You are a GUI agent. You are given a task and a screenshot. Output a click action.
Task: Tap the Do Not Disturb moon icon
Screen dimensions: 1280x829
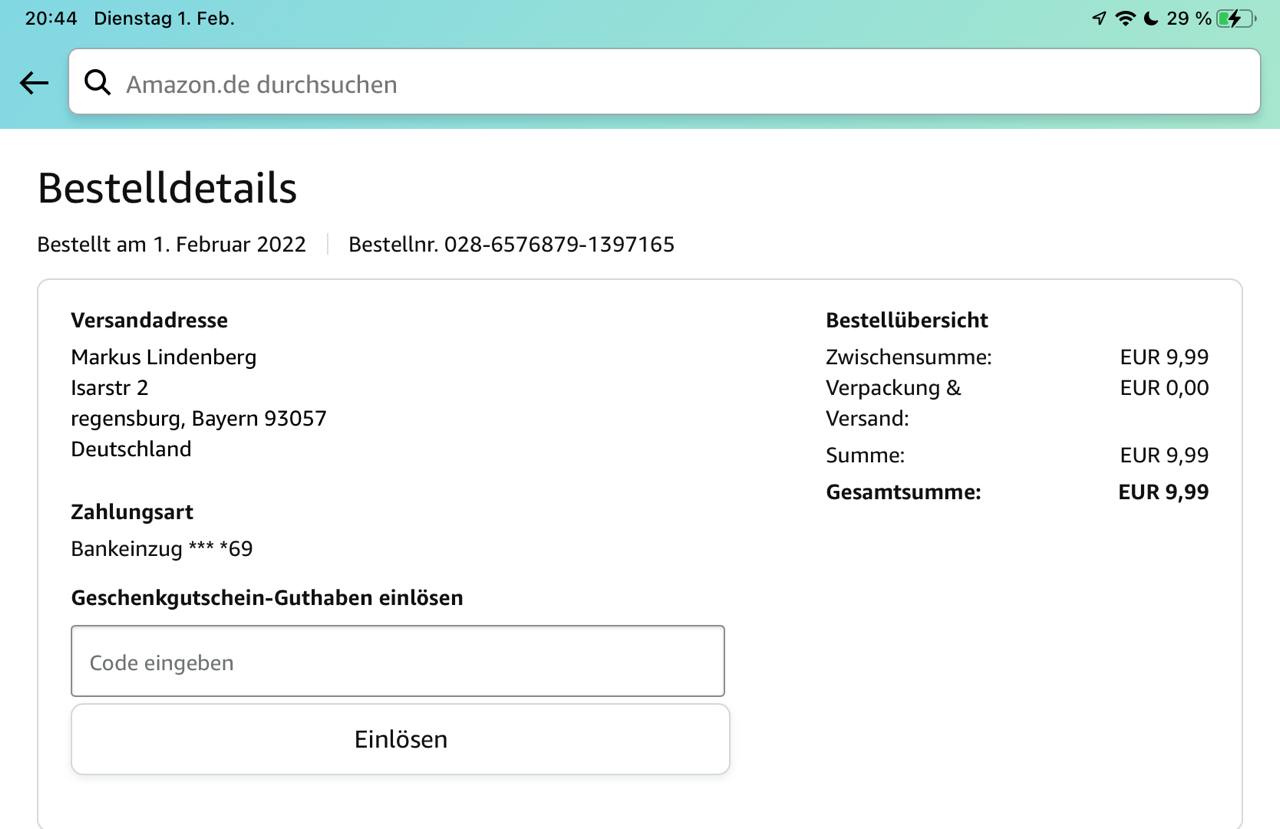1151,18
